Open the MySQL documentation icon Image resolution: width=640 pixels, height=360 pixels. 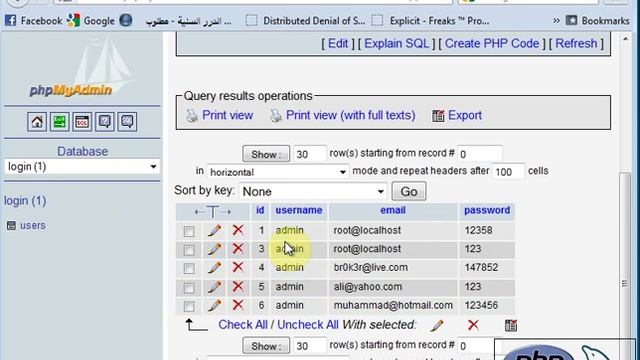(x=127, y=122)
